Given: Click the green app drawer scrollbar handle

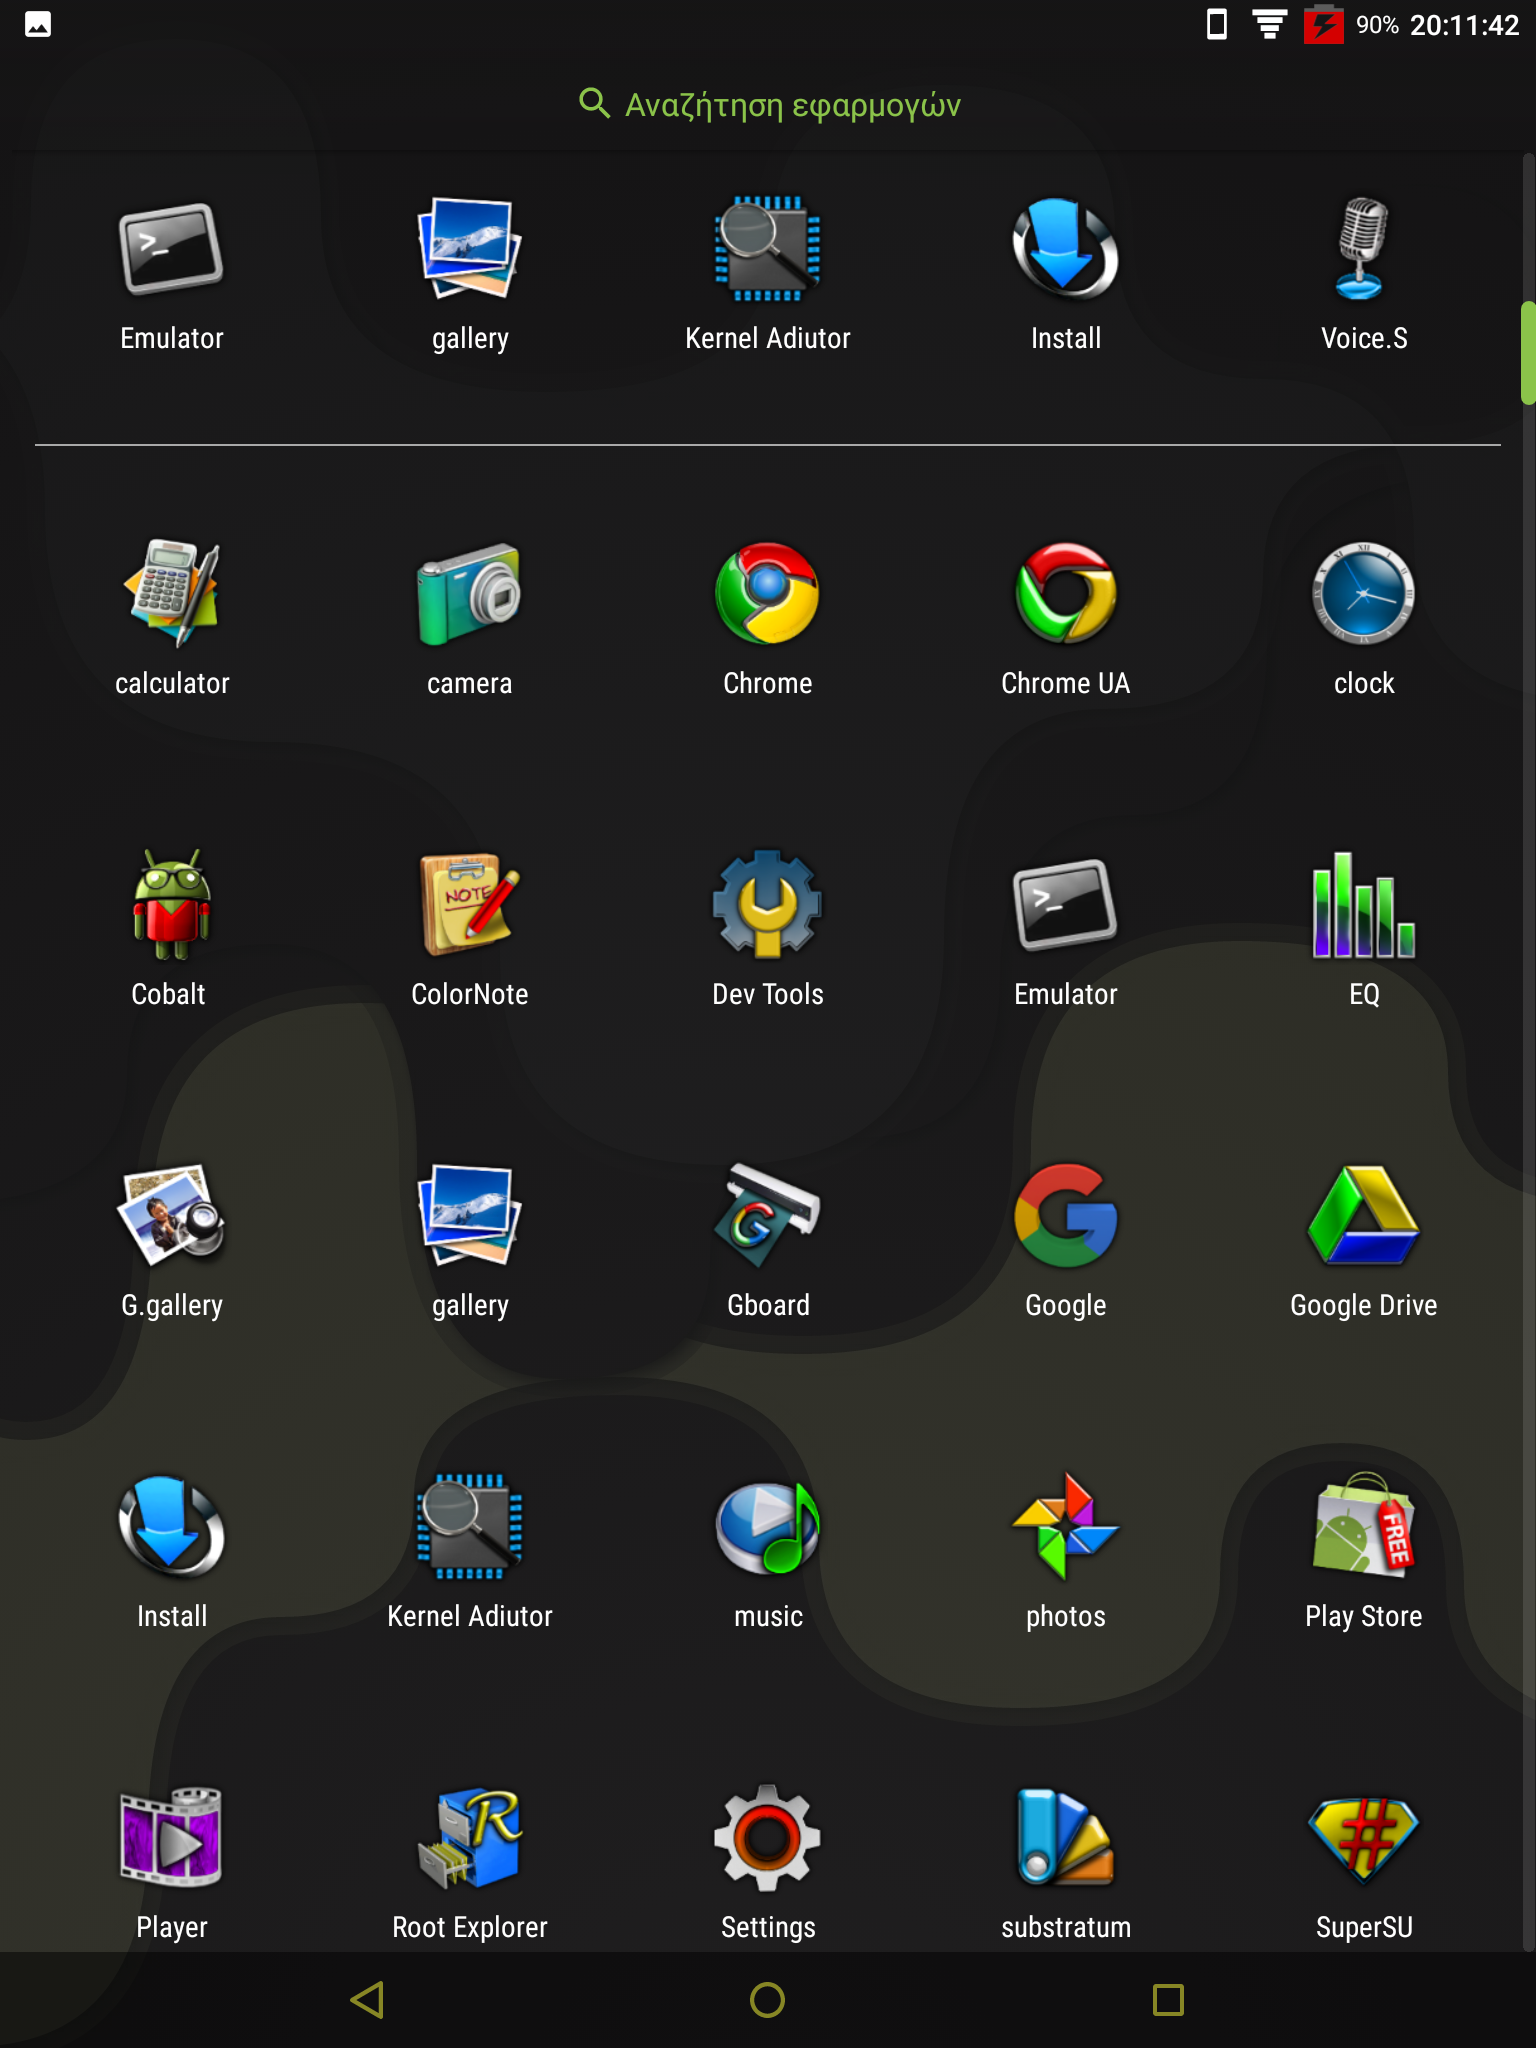Looking at the screenshot, I should point(1527,352).
